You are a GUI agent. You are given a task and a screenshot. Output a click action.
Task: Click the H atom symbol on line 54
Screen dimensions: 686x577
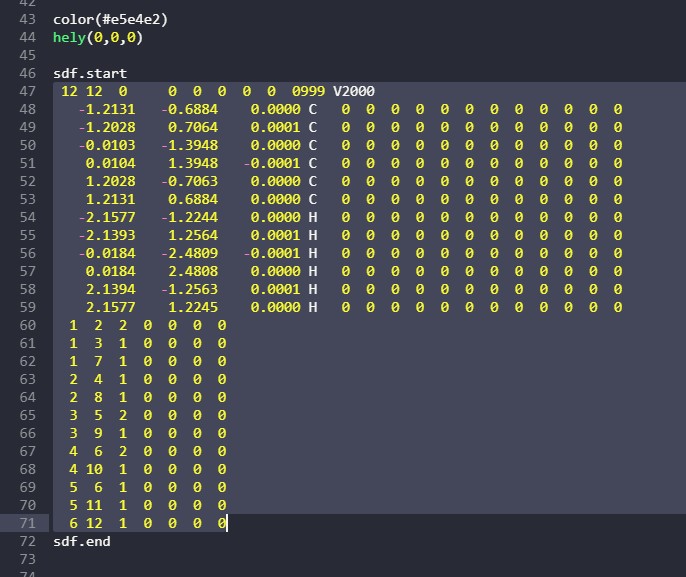coord(313,217)
